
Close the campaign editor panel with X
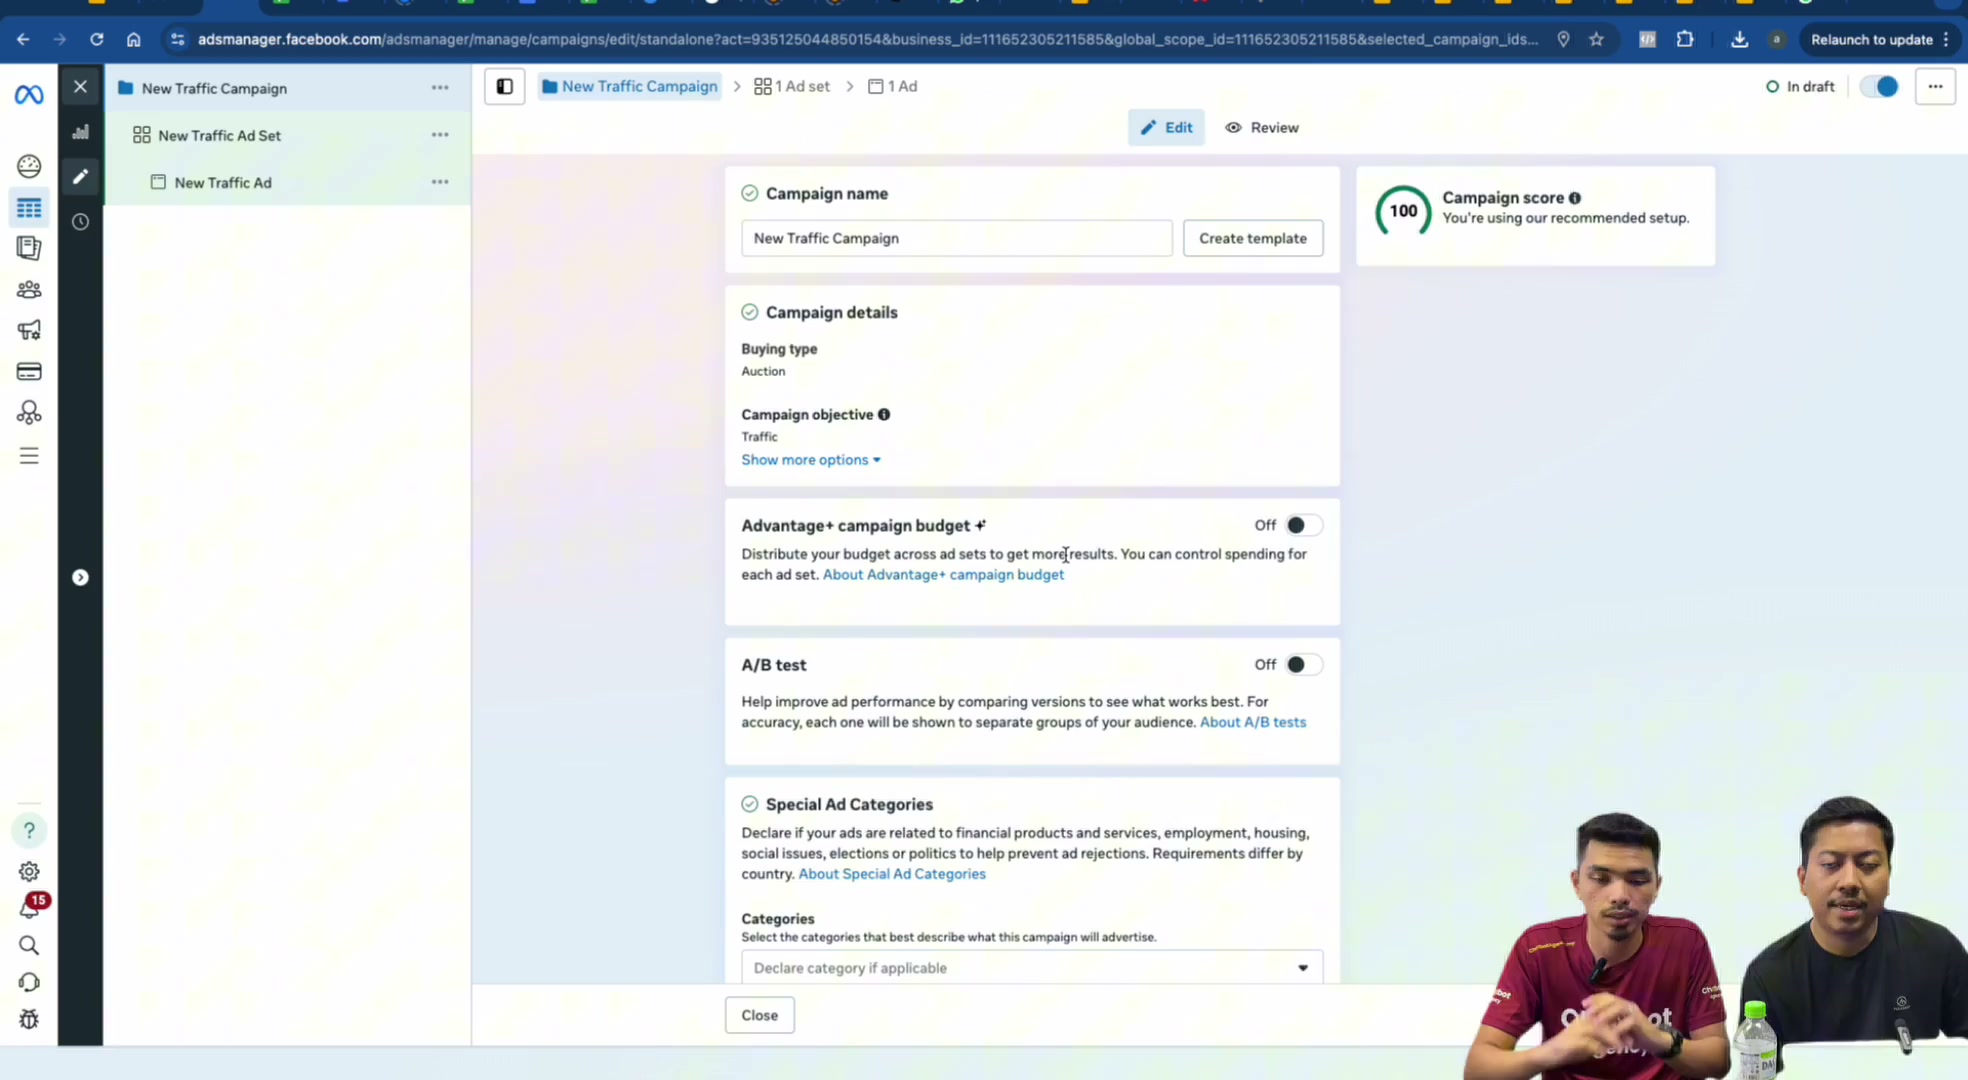tap(81, 87)
